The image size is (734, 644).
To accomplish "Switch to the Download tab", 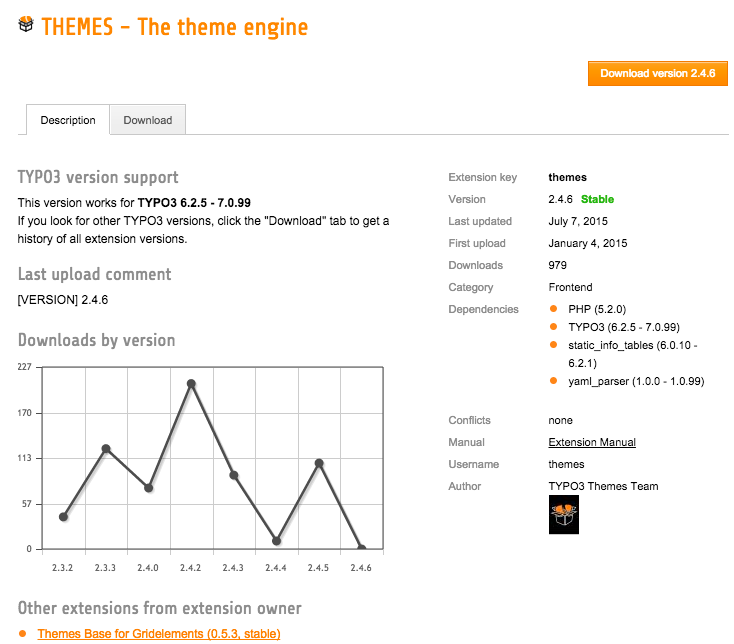I will tap(147, 120).
